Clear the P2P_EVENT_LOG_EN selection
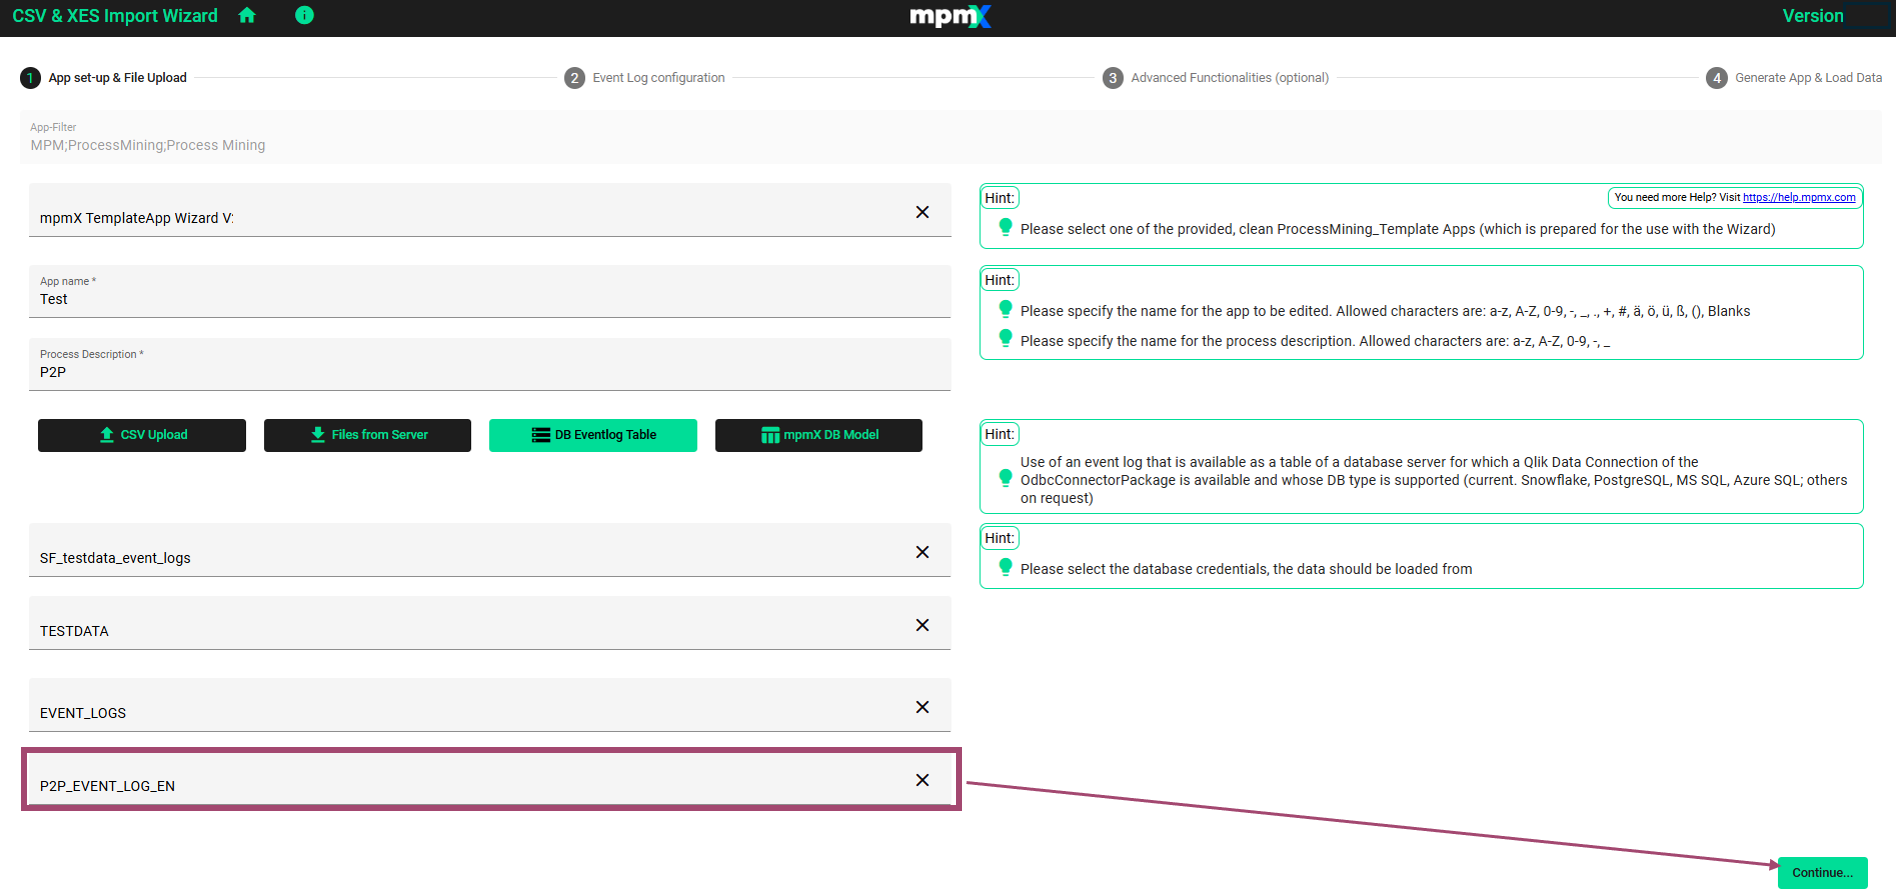Viewport: 1896px width, 895px height. pyautogui.click(x=922, y=780)
